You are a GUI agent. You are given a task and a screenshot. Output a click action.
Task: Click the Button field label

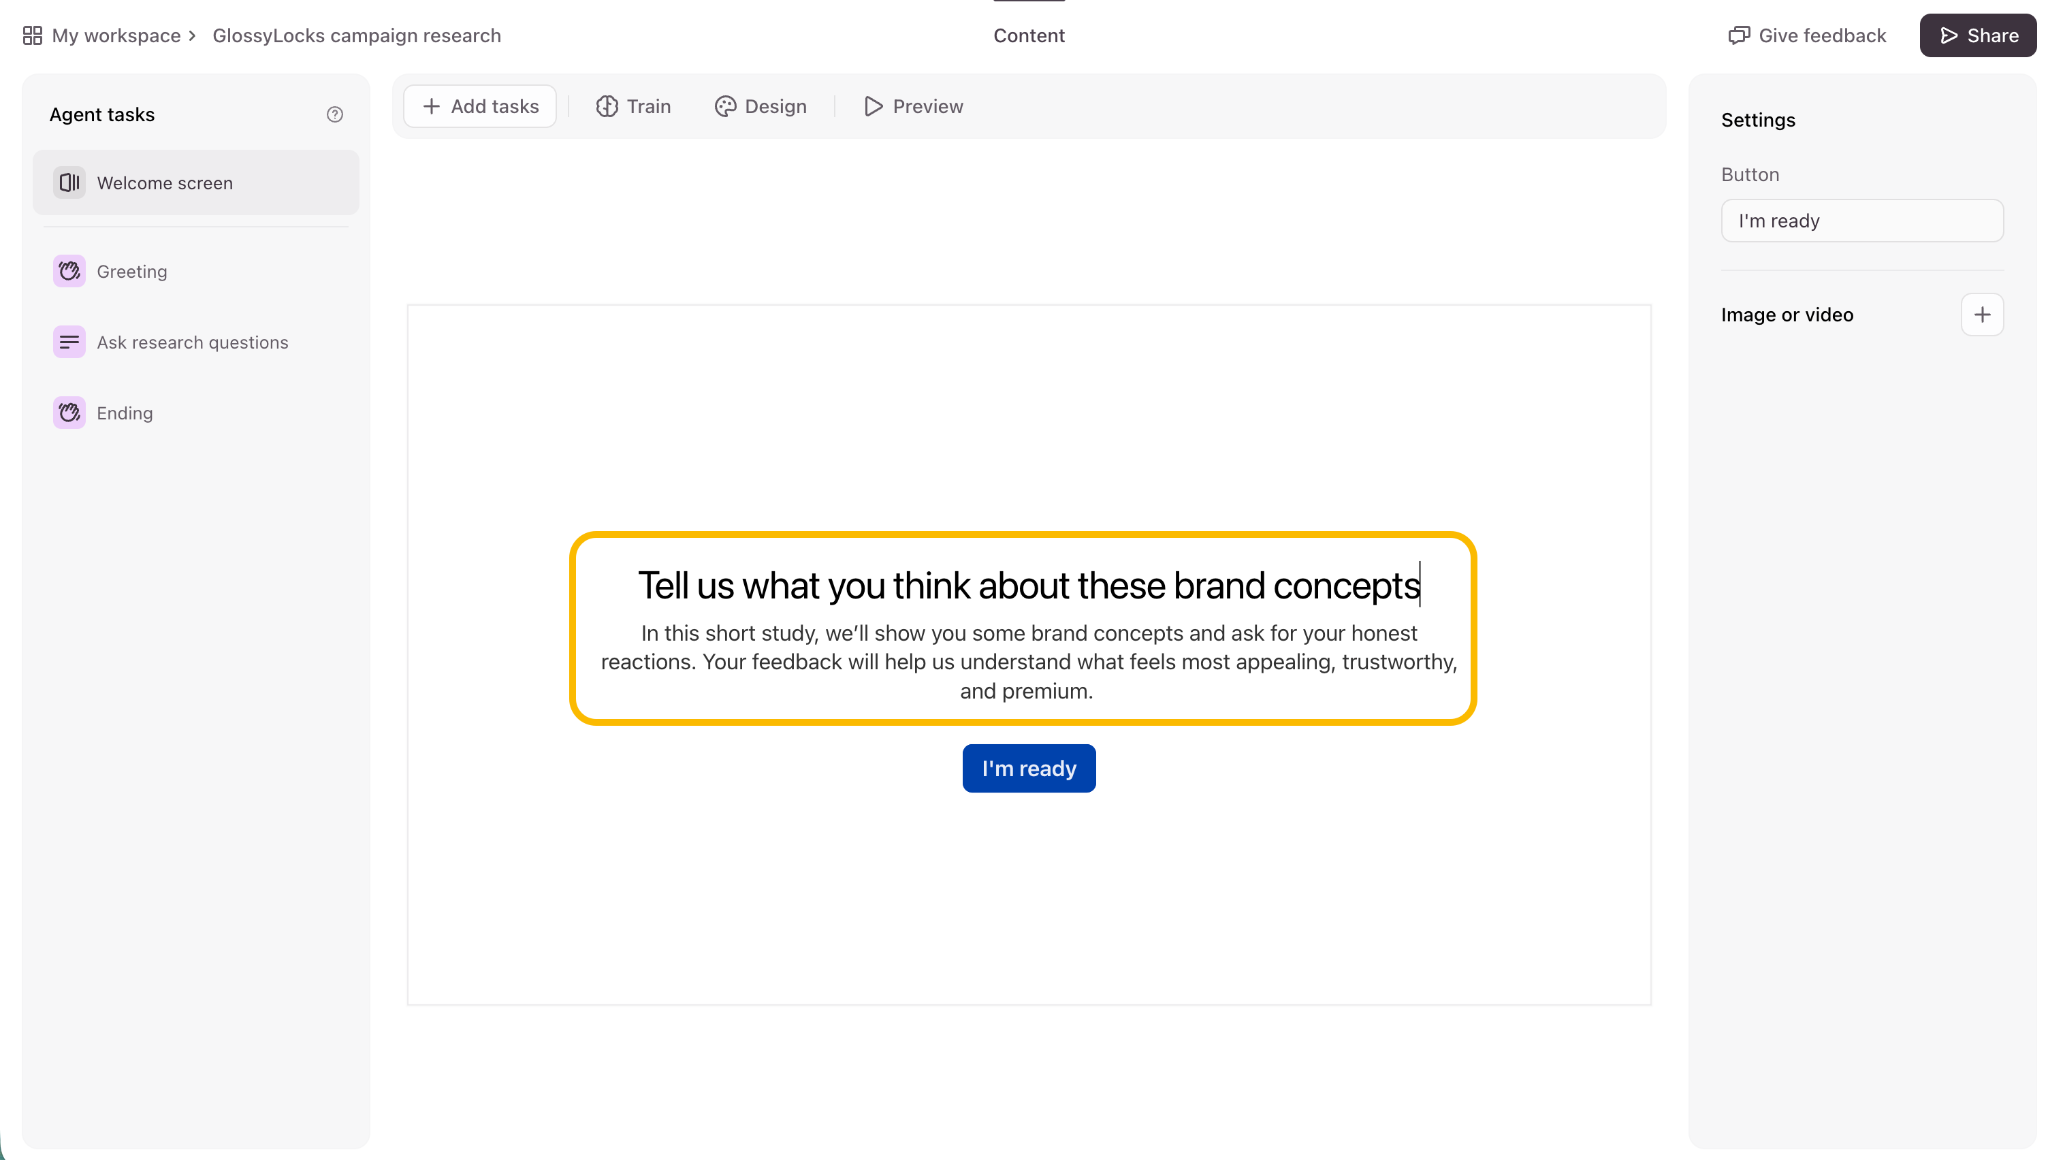coord(1750,175)
